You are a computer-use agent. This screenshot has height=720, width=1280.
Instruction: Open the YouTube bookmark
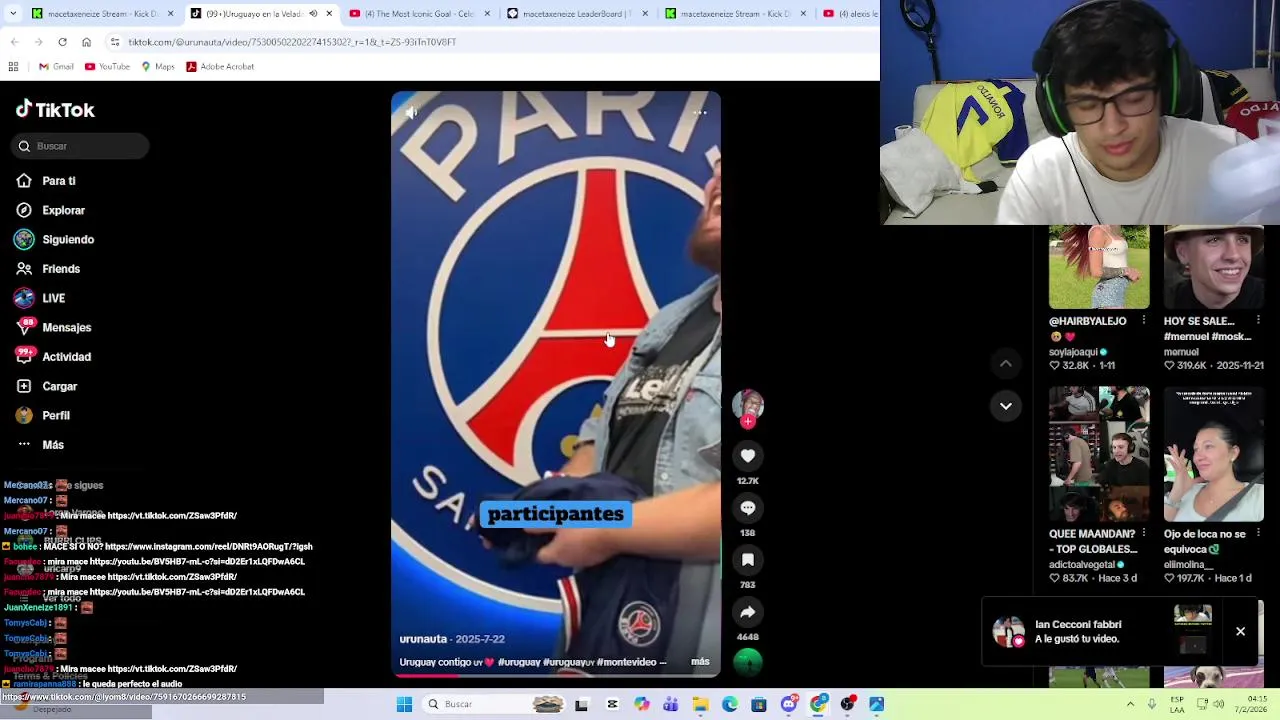[x=107, y=67]
